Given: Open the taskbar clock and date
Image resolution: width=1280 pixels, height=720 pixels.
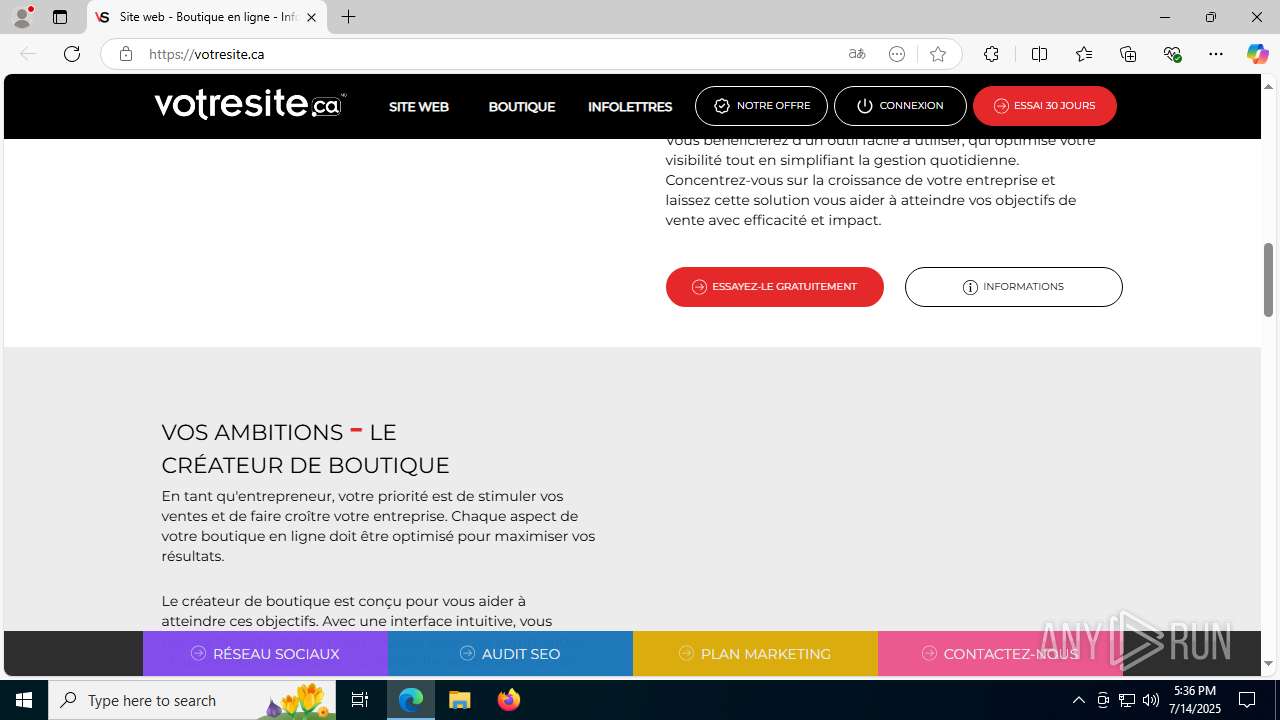Looking at the screenshot, I should click(x=1196, y=700).
